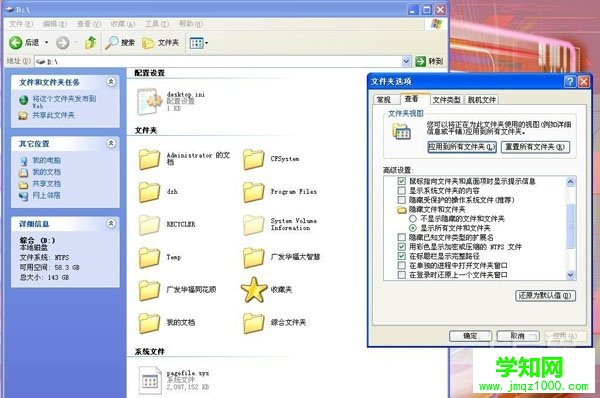Open Search (搜索) magnifier icon
Screen dimensions: 600x398
[x=111, y=42]
